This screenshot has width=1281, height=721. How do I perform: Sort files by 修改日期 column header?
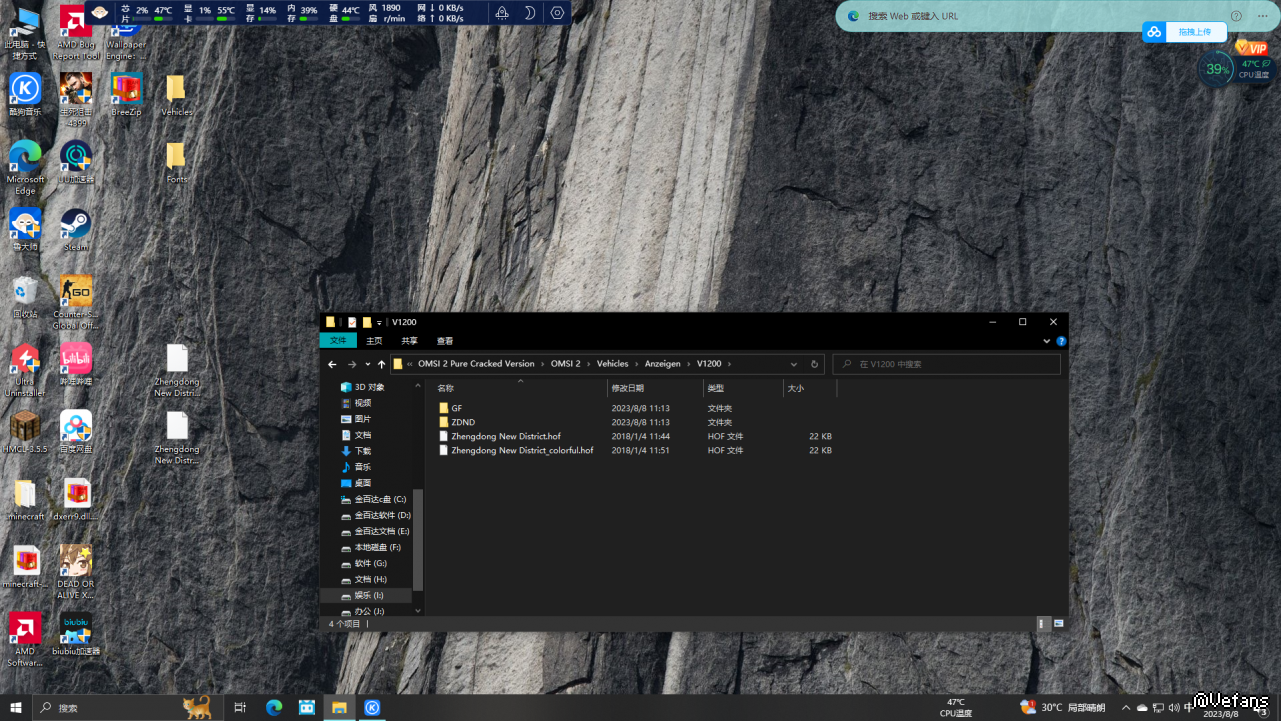[x=628, y=388]
